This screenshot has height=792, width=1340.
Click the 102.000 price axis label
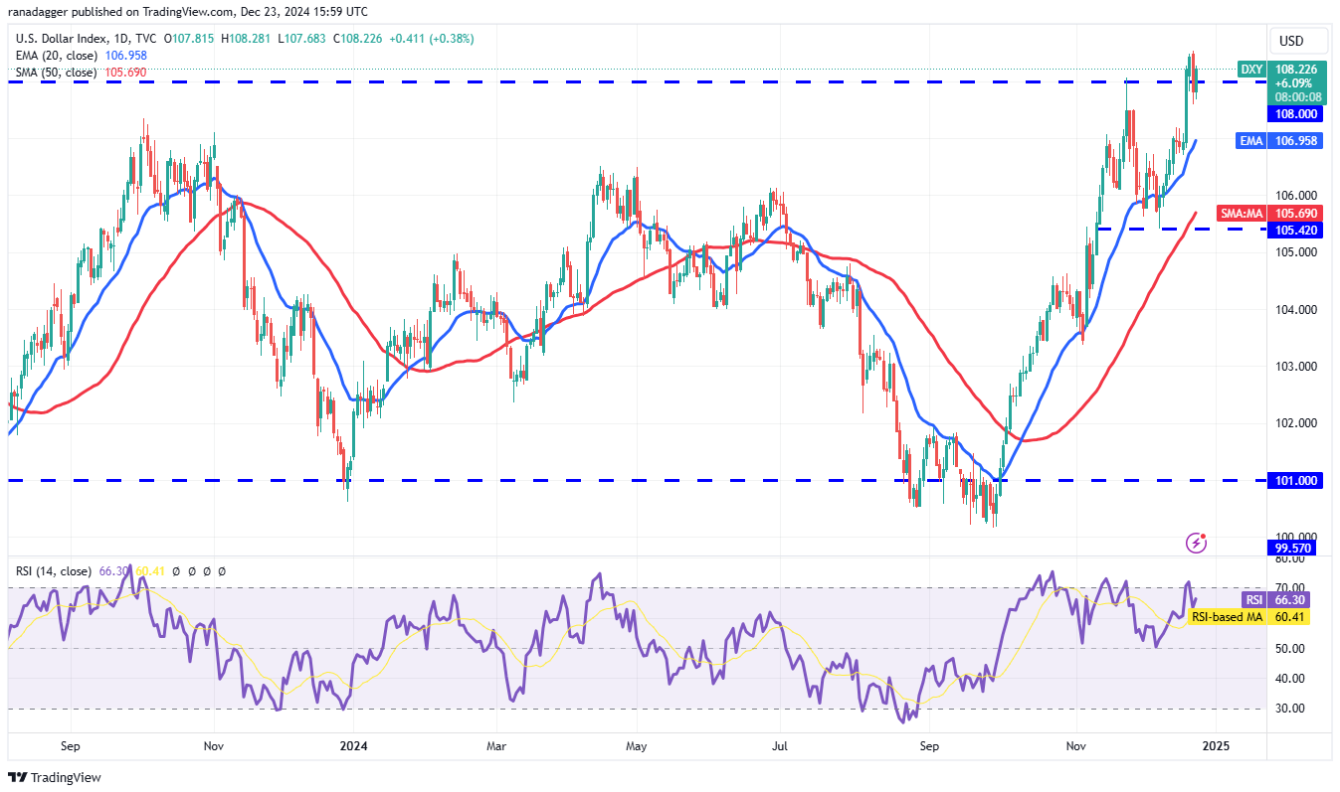[1296, 423]
